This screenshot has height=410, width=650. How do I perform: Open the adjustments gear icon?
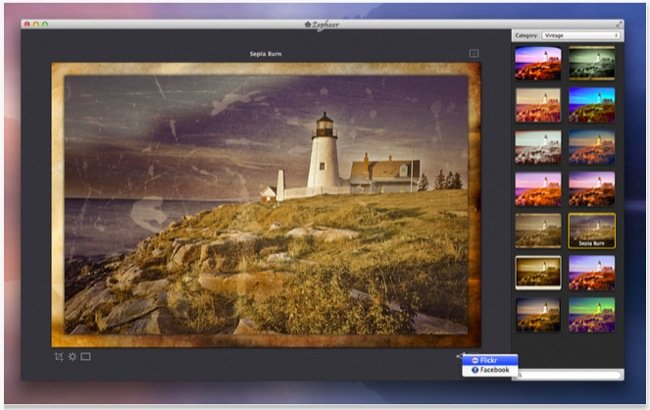[x=72, y=356]
